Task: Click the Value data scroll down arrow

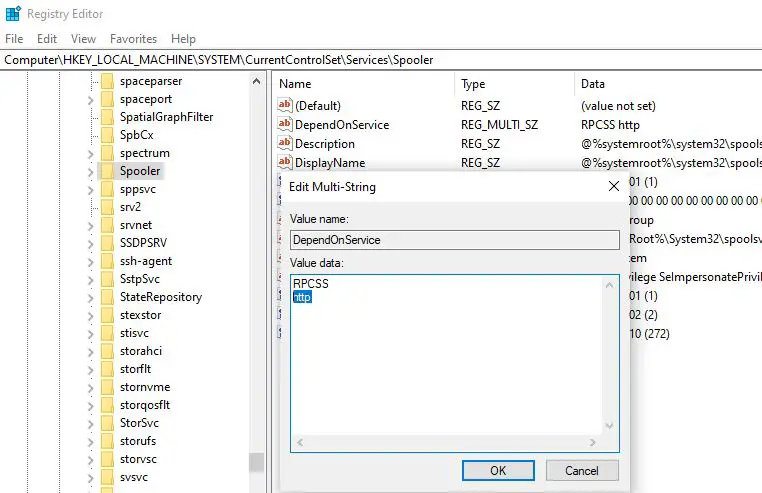Action: click(x=609, y=426)
